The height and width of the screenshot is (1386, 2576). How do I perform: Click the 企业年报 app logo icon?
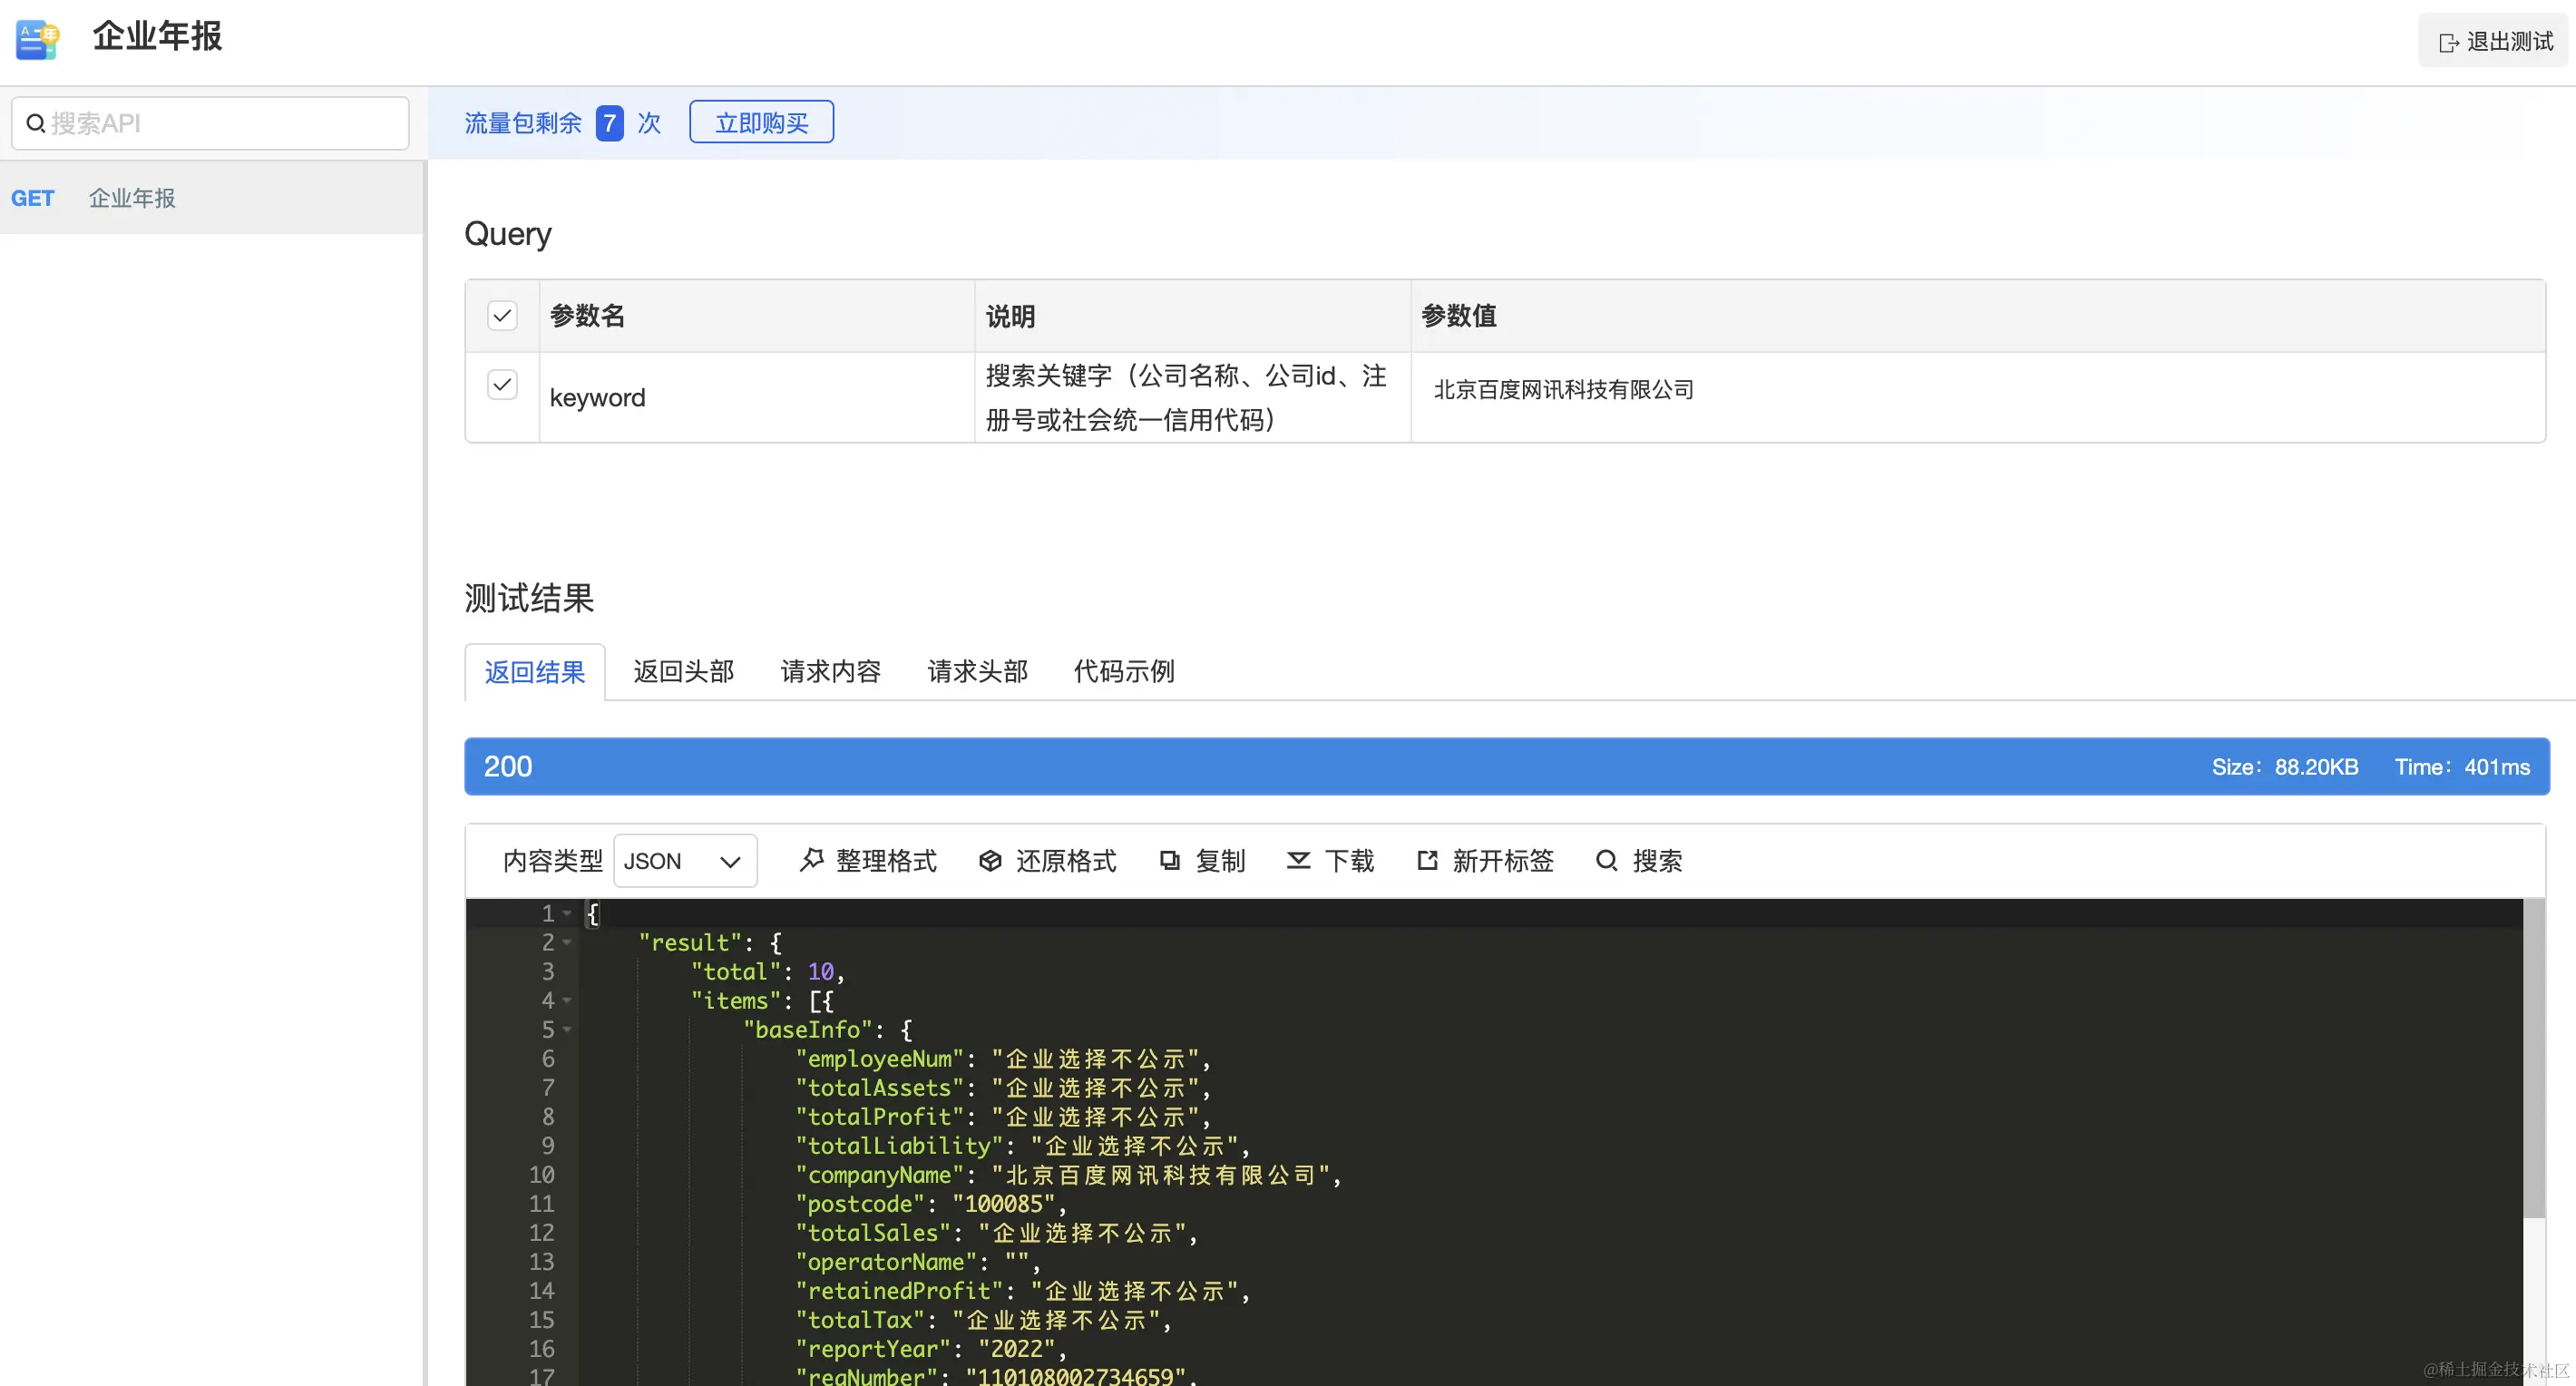coord(38,39)
